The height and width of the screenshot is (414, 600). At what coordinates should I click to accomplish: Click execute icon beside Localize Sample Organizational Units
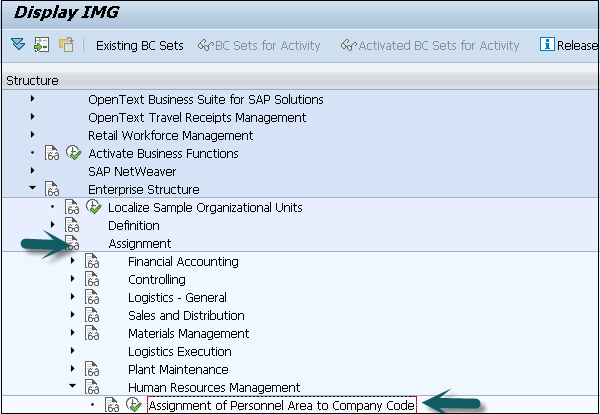point(94,207)
